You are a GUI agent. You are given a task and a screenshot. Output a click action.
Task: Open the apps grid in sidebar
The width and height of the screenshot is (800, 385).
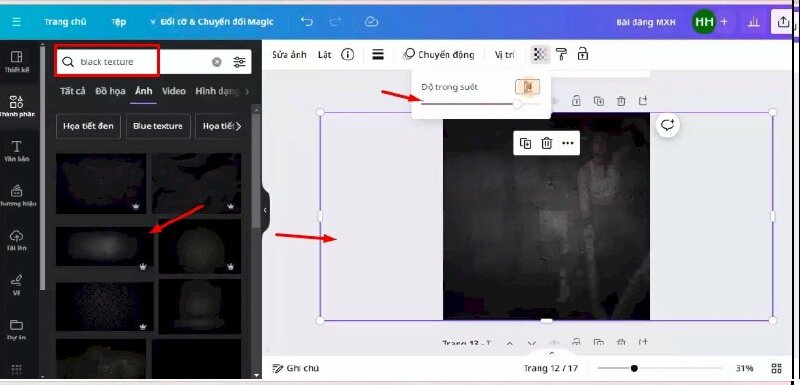(x=16, y=370)
